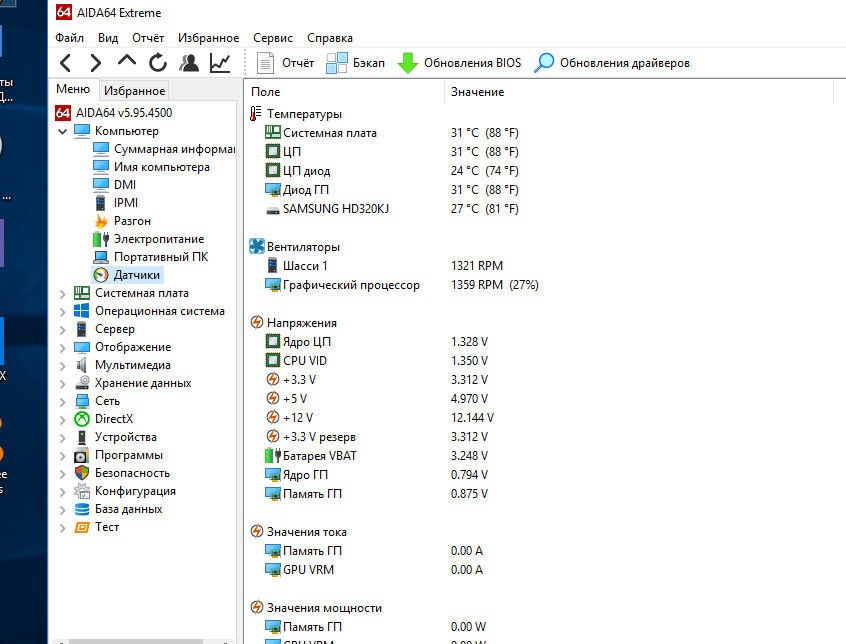The width and height of the screenshot is (846, 644).
Task: Select Портативный ПК in the tree
Action: point(151,257)
